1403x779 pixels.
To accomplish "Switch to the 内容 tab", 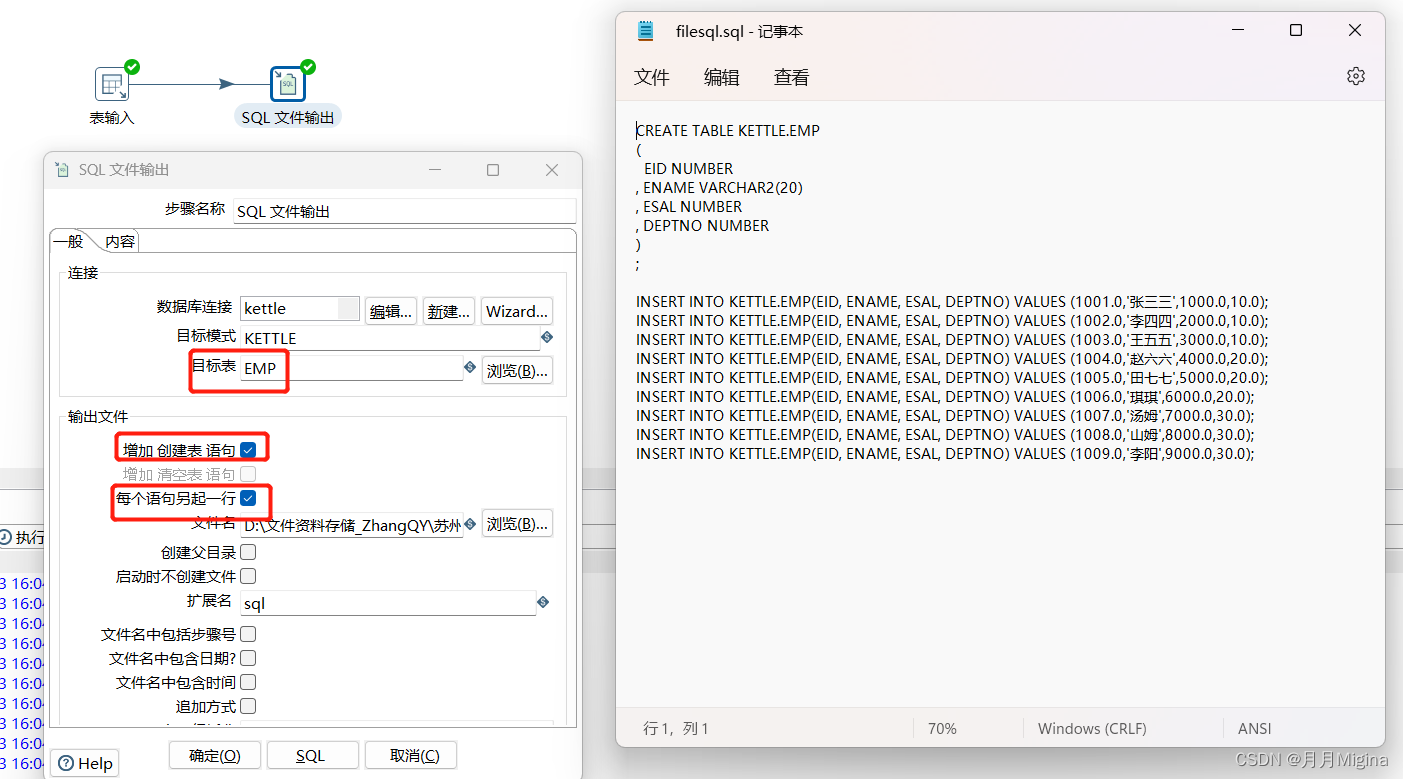I will [x=120, y=241].
